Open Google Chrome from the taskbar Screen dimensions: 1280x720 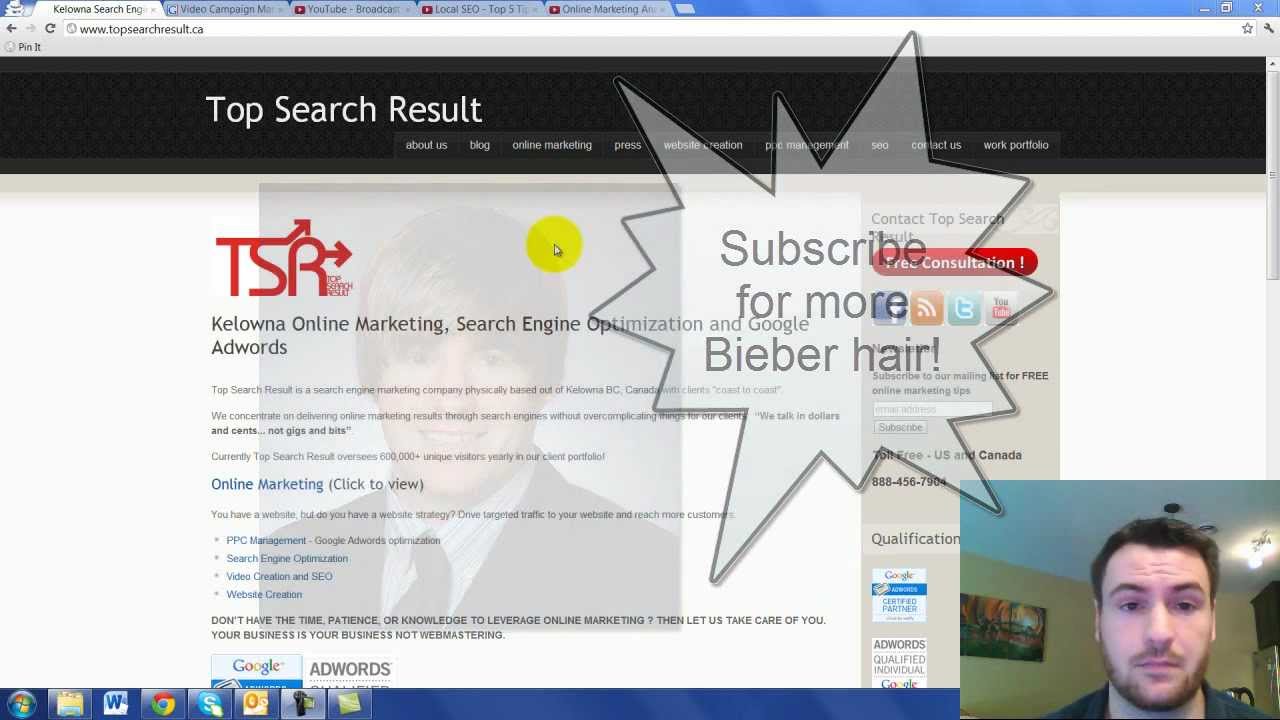(163, 704)
